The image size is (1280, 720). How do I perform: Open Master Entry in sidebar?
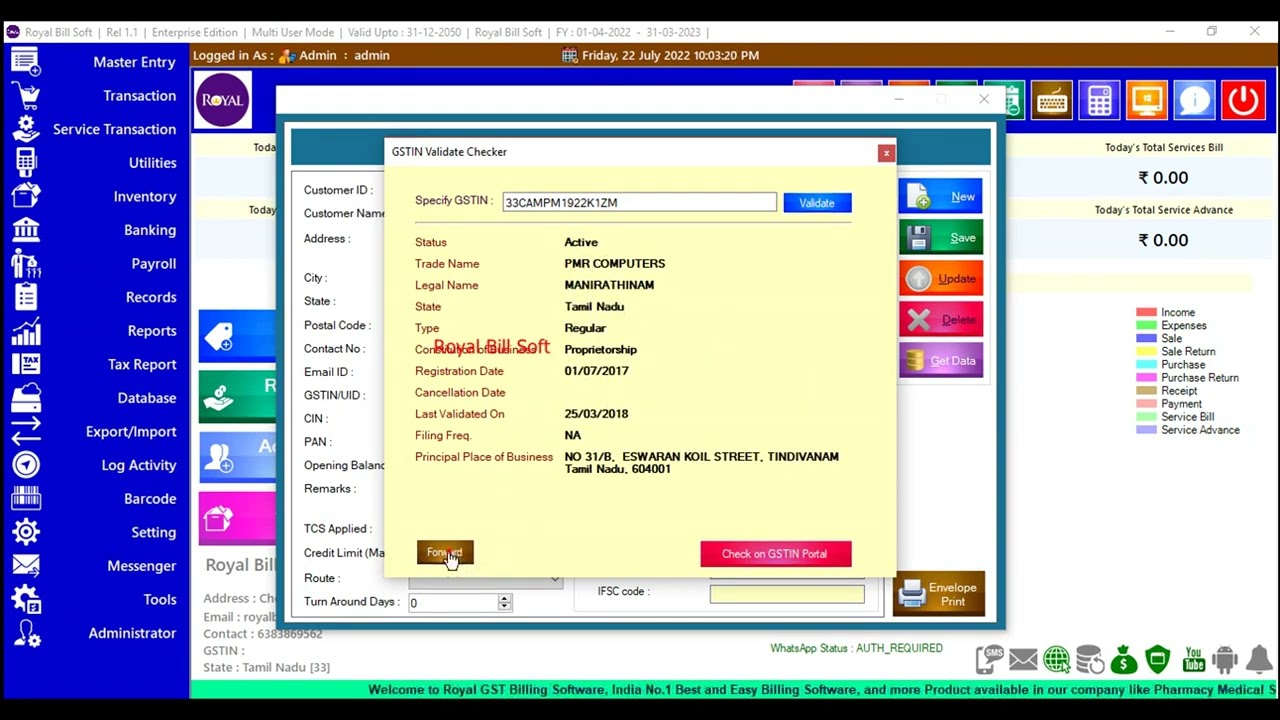click(134, 62)
